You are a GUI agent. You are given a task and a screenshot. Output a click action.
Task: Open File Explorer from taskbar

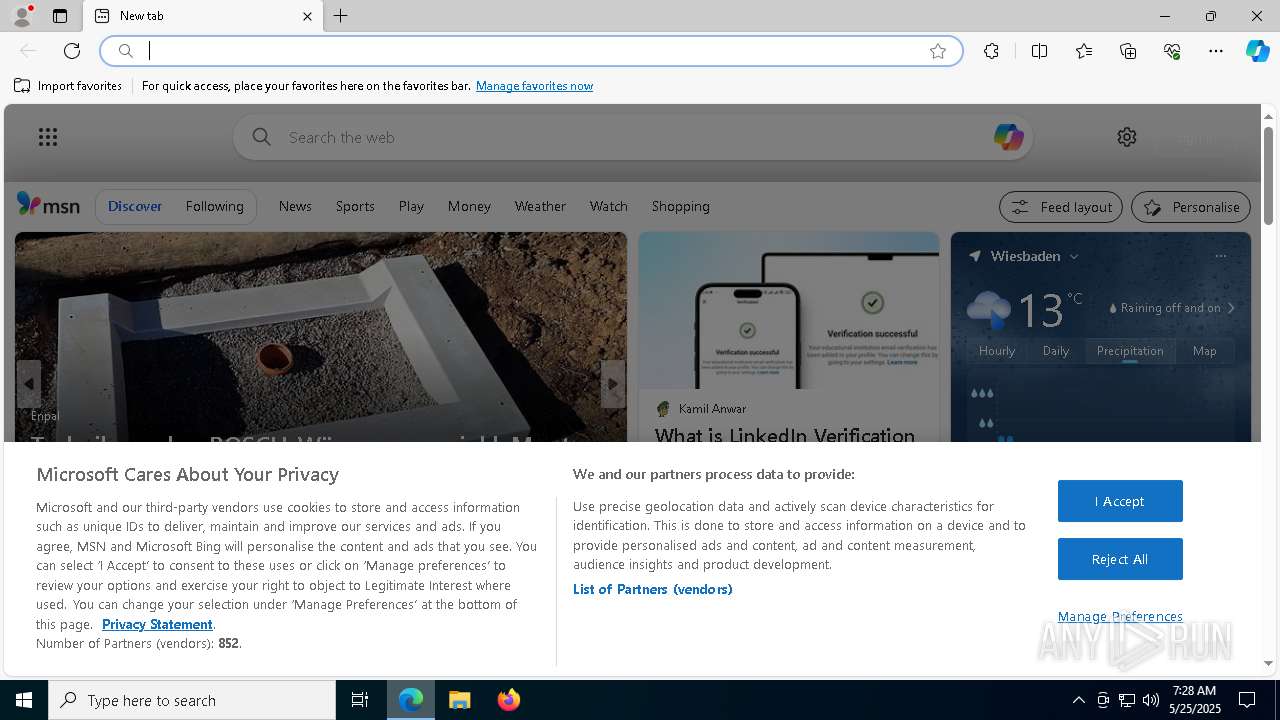coord(459,700)
